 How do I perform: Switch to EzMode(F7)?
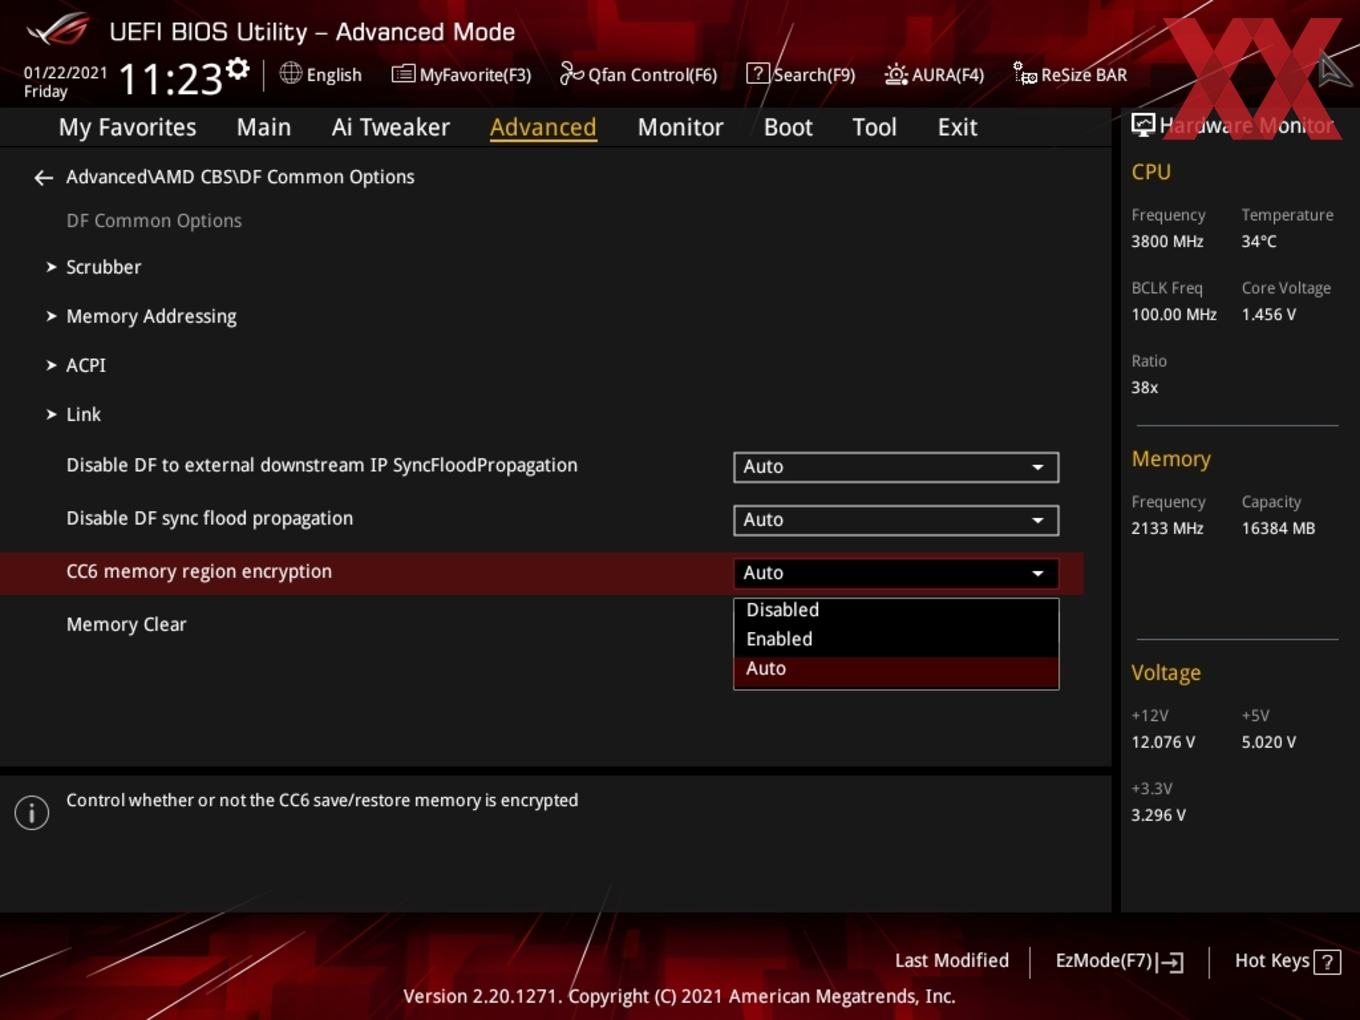[1119, 961]
